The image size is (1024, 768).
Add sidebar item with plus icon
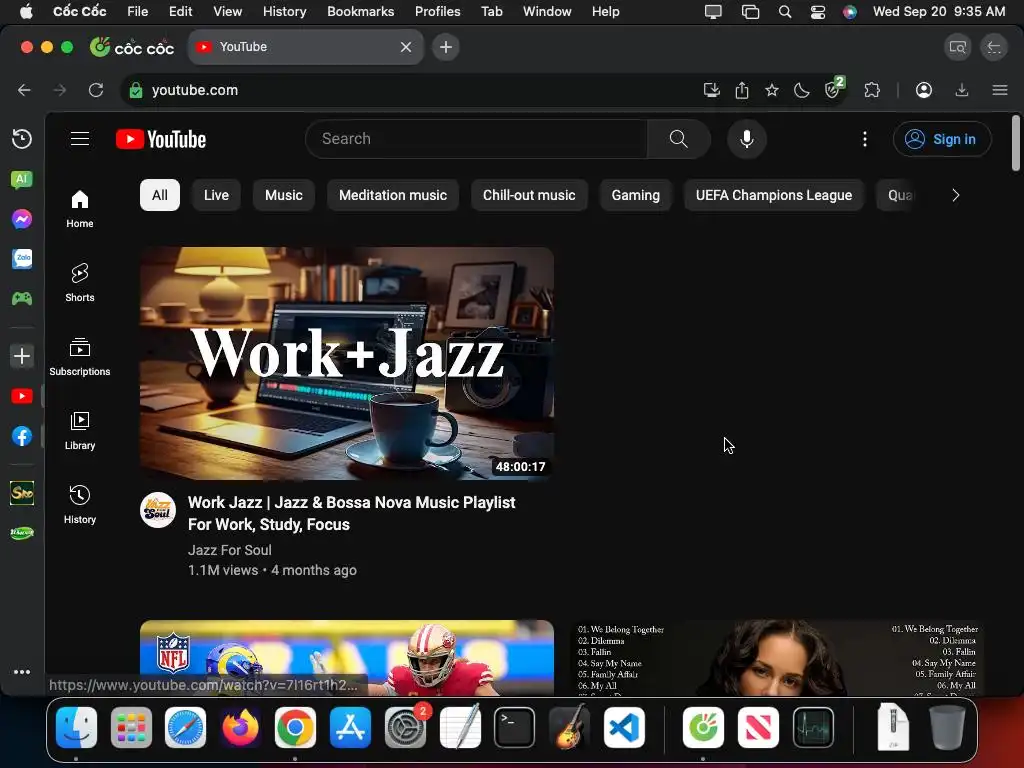click(x=22, y=356)
